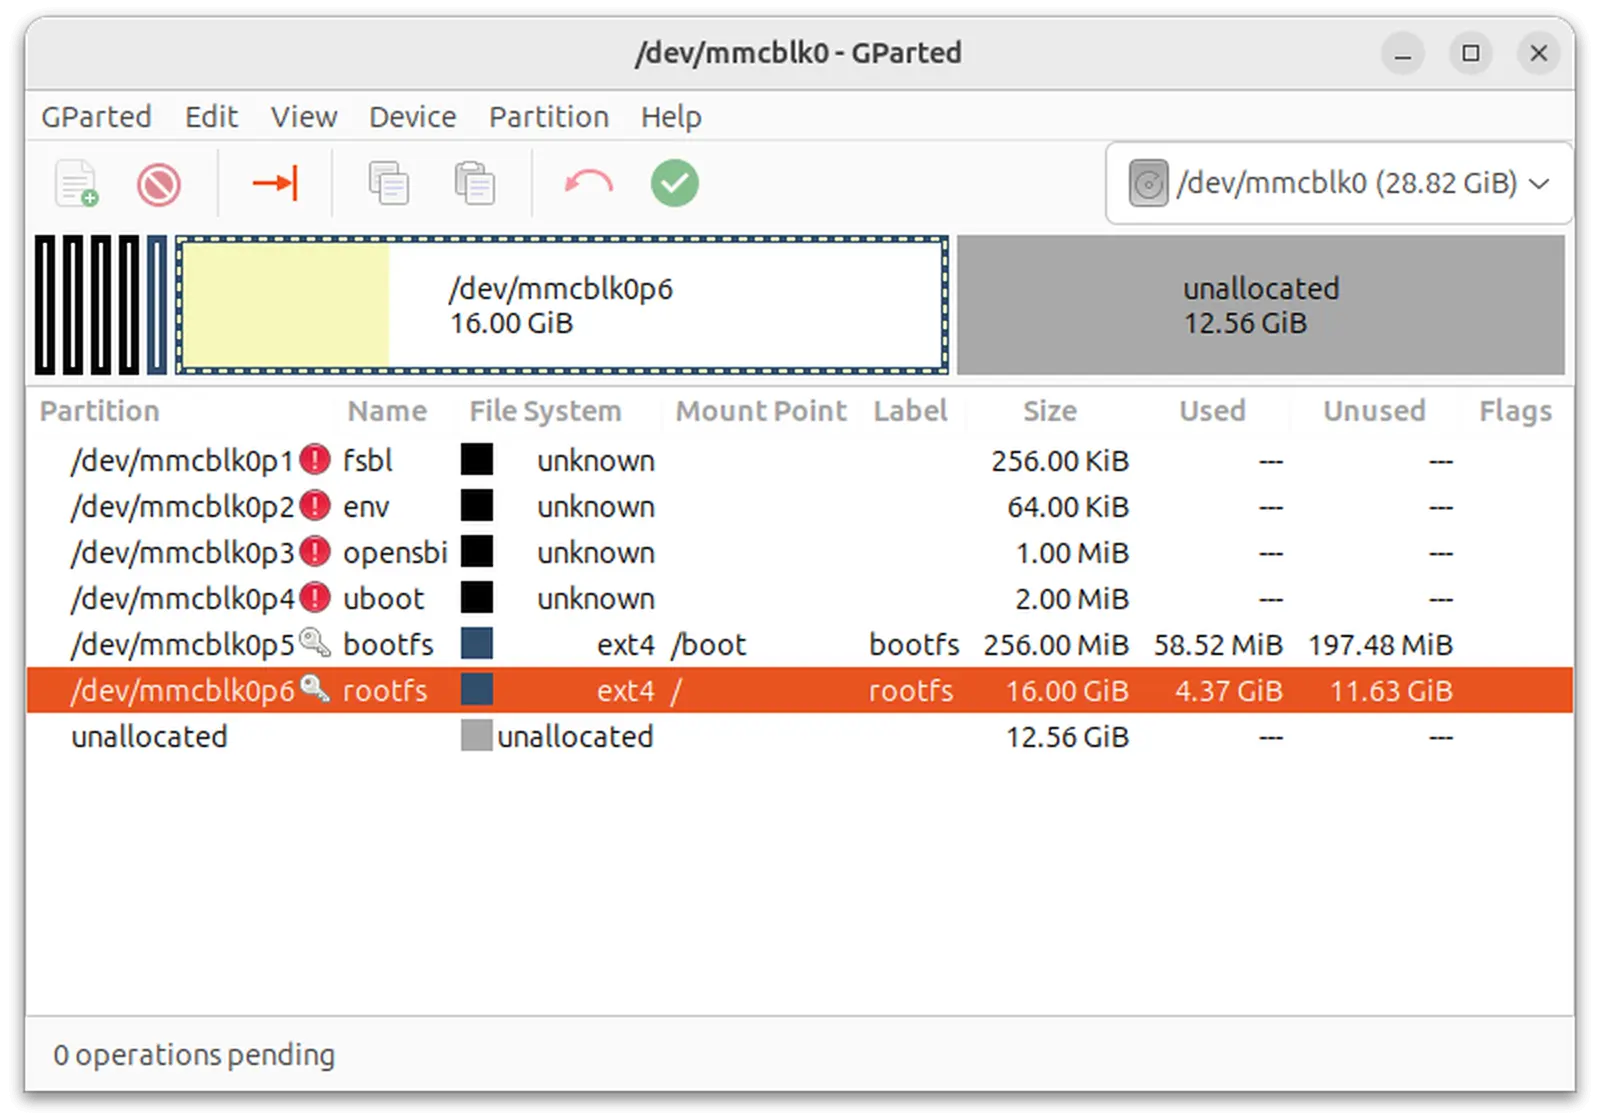Click the key icon beside mmcblk0p6
Viewport: 1600px width, 1120px height.
[315, 688]
